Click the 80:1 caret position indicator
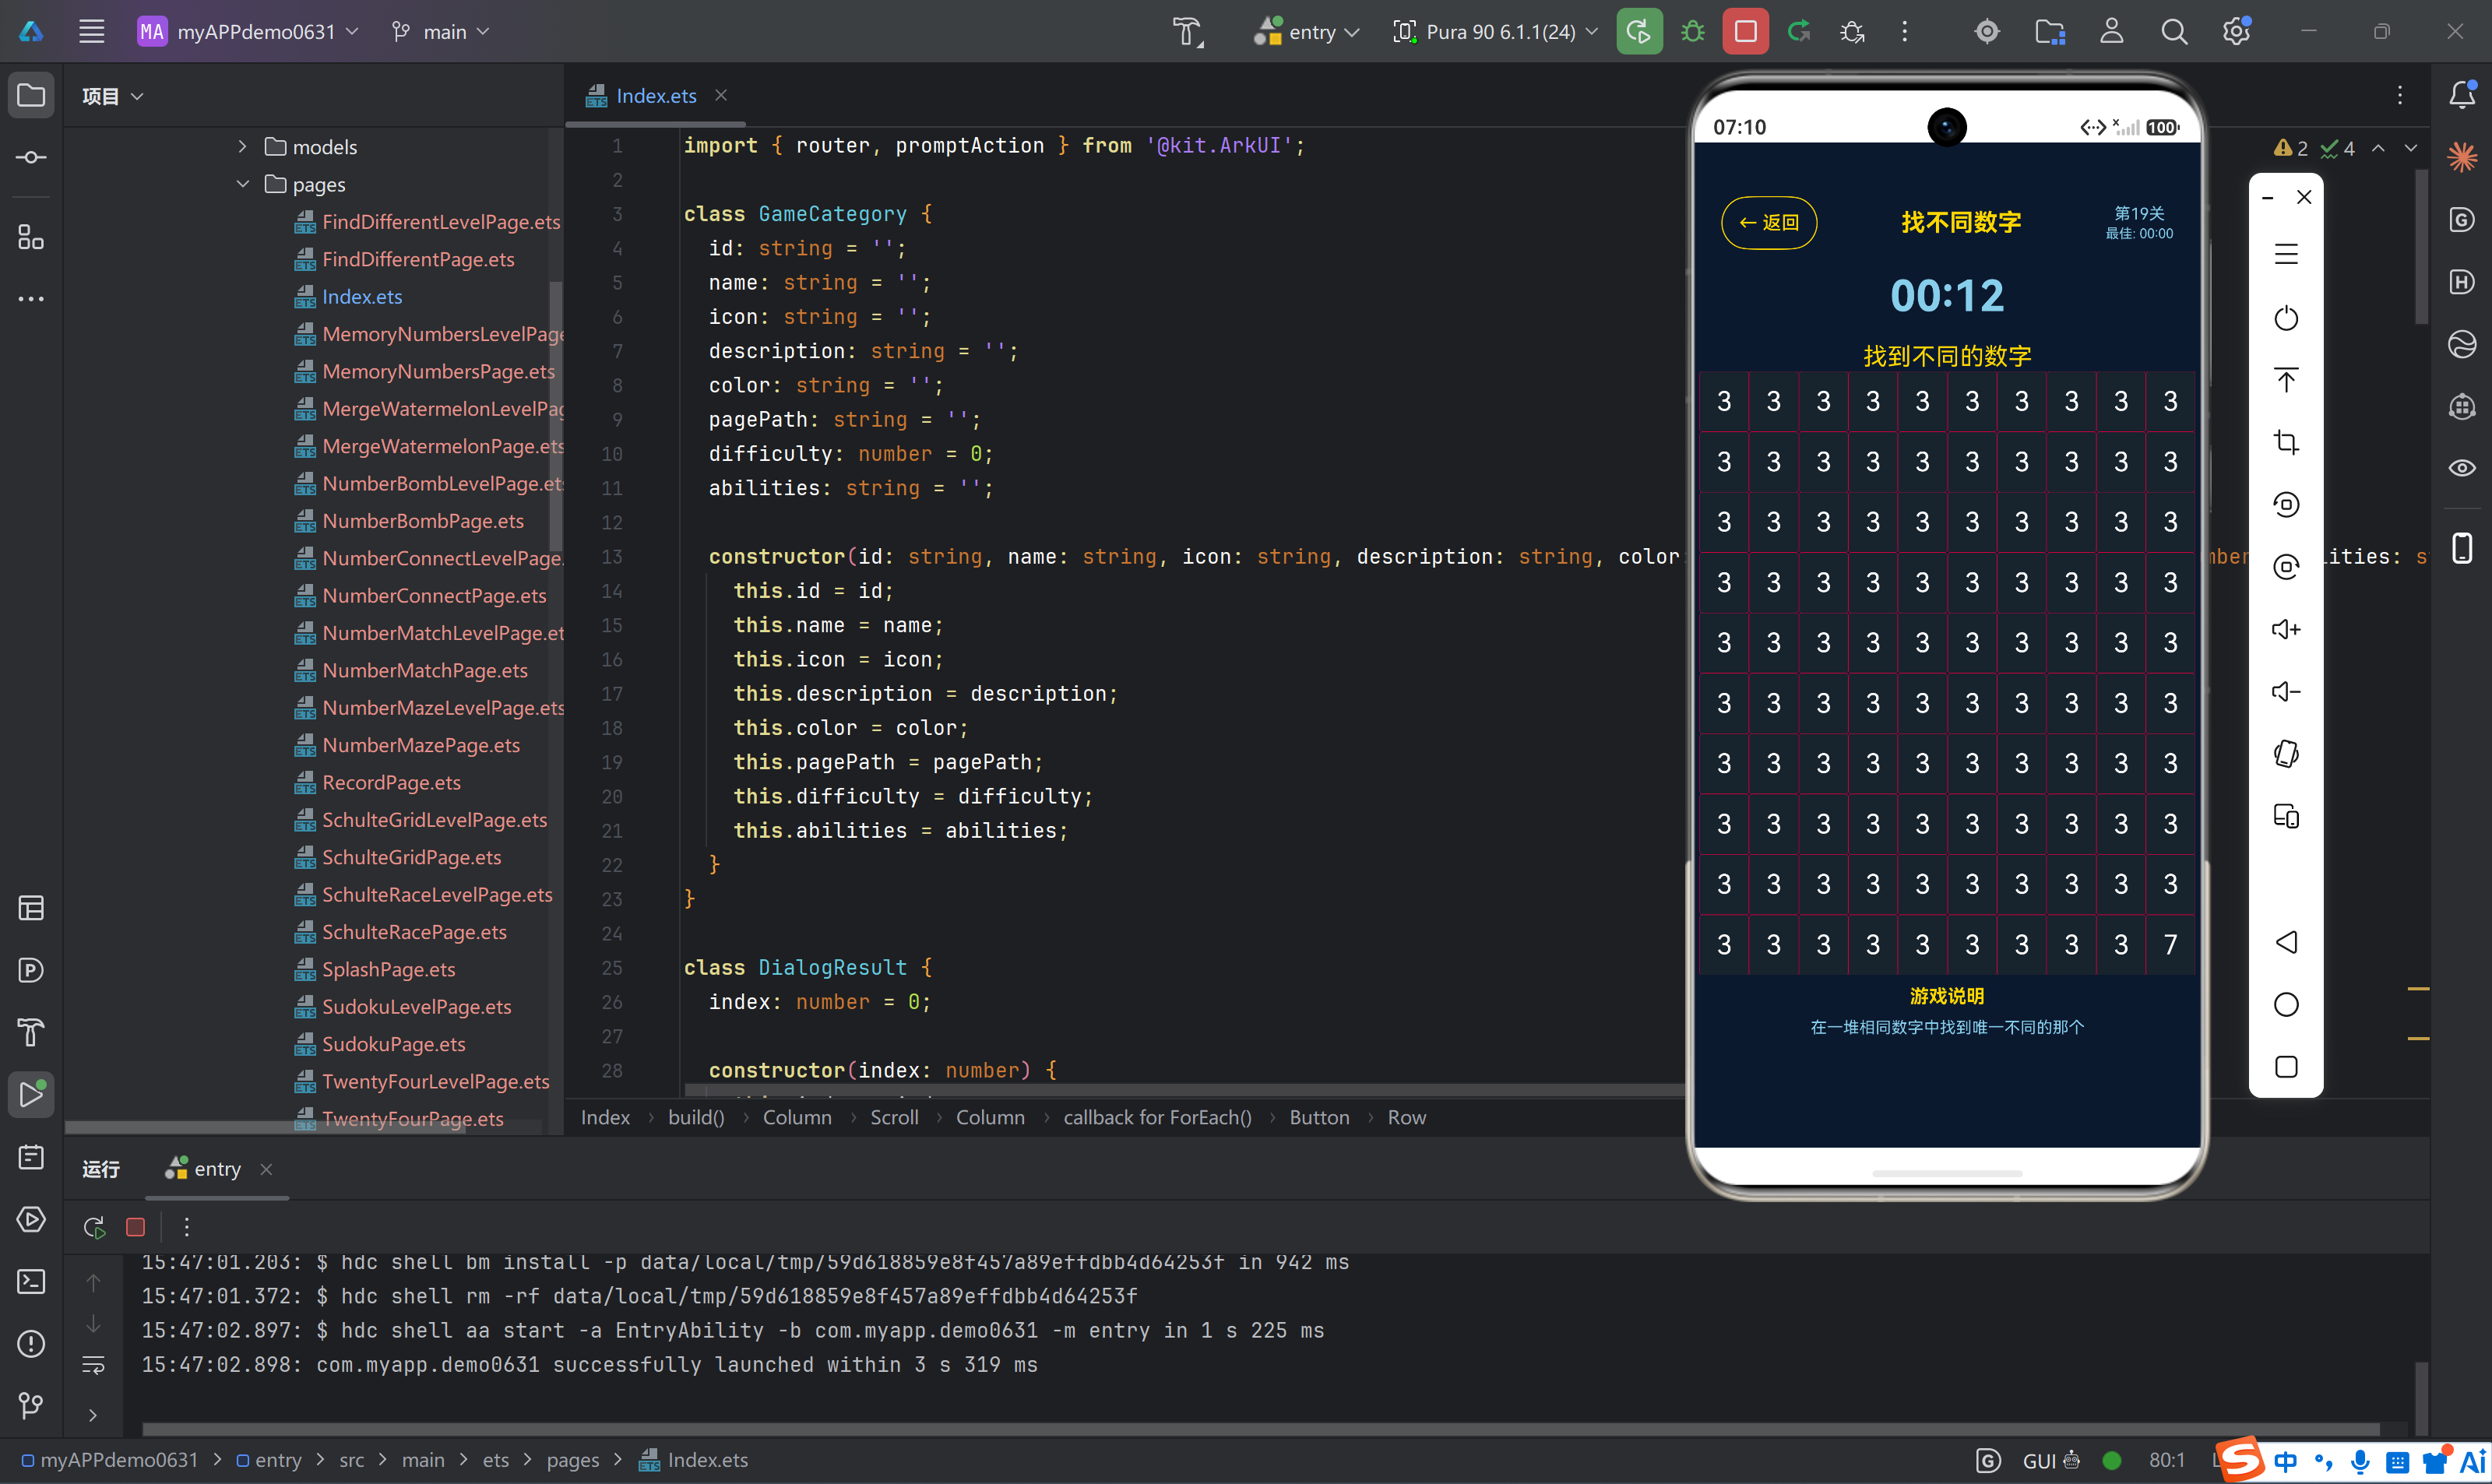2492x1484 pixels. 2166,1460
